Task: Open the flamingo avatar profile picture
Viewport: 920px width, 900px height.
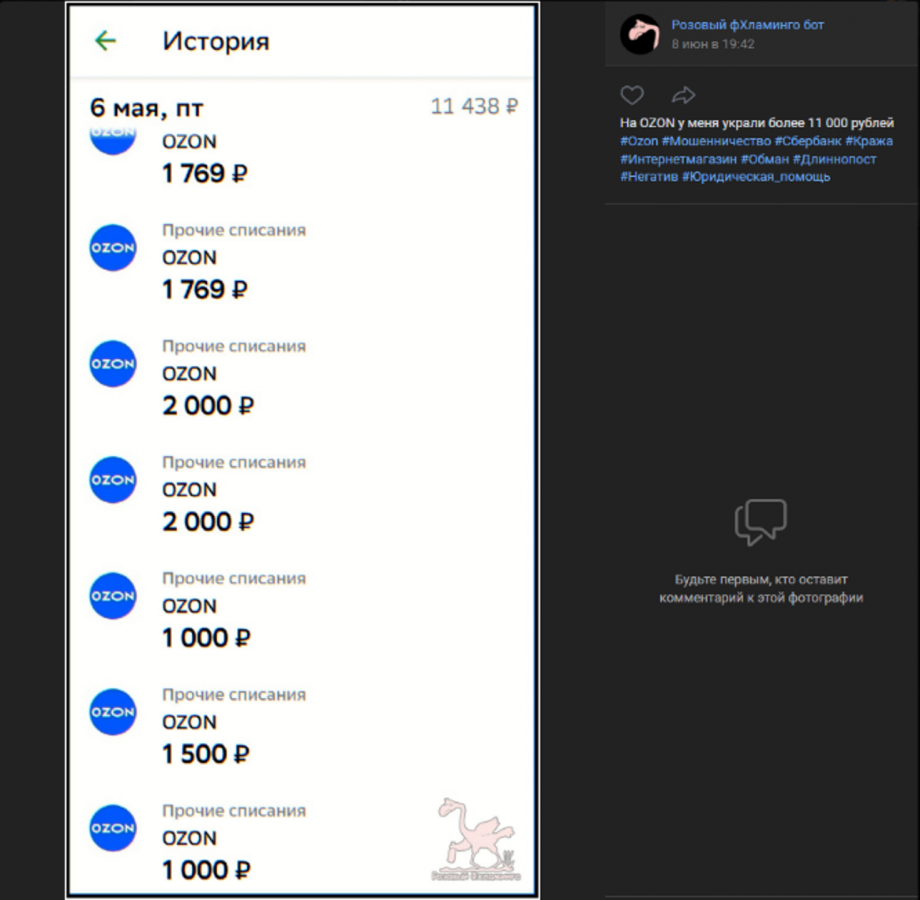Action: coord(640,34)
